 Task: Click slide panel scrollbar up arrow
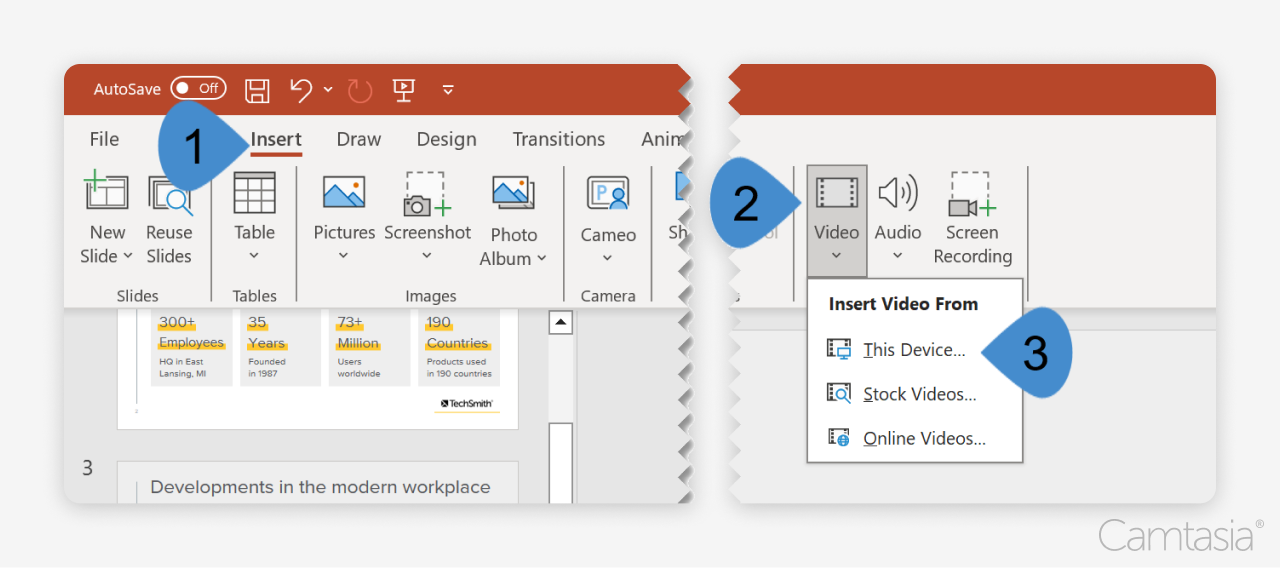pos(561,323)
